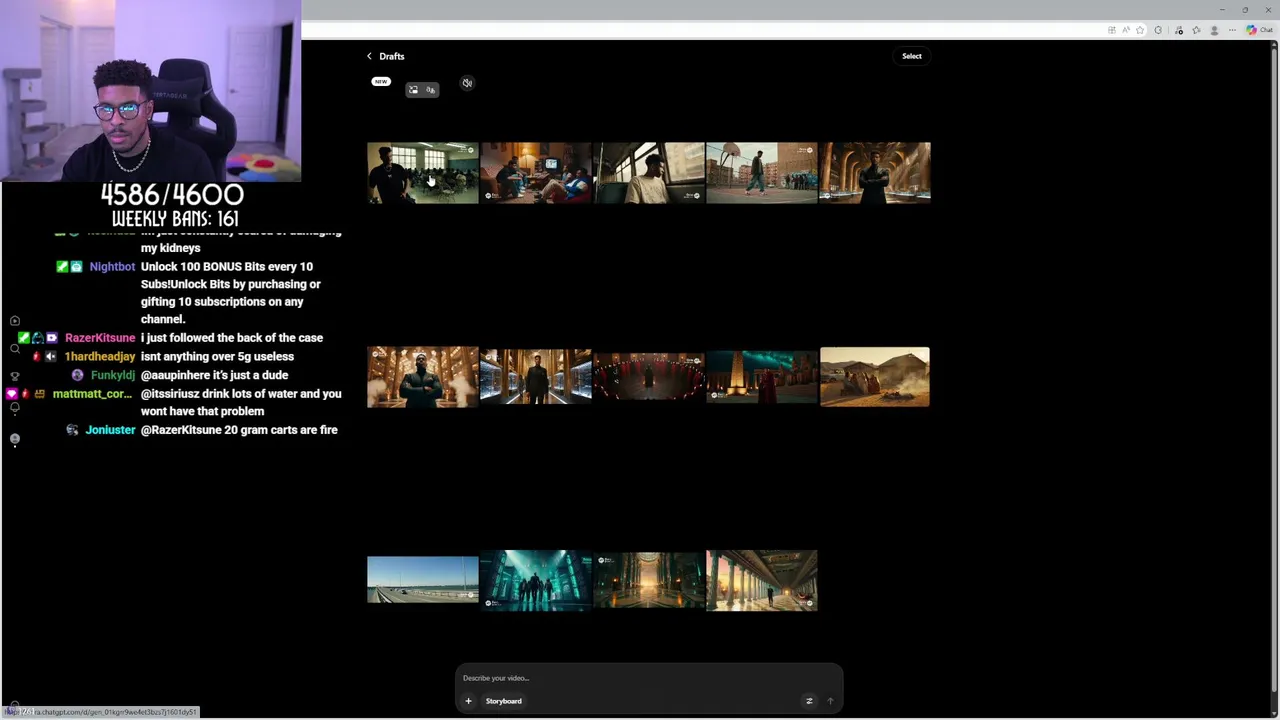This screenshot has width=1280, height=720.
Task: Open Read aloud icon in address bar
Action: point(1126,30)
